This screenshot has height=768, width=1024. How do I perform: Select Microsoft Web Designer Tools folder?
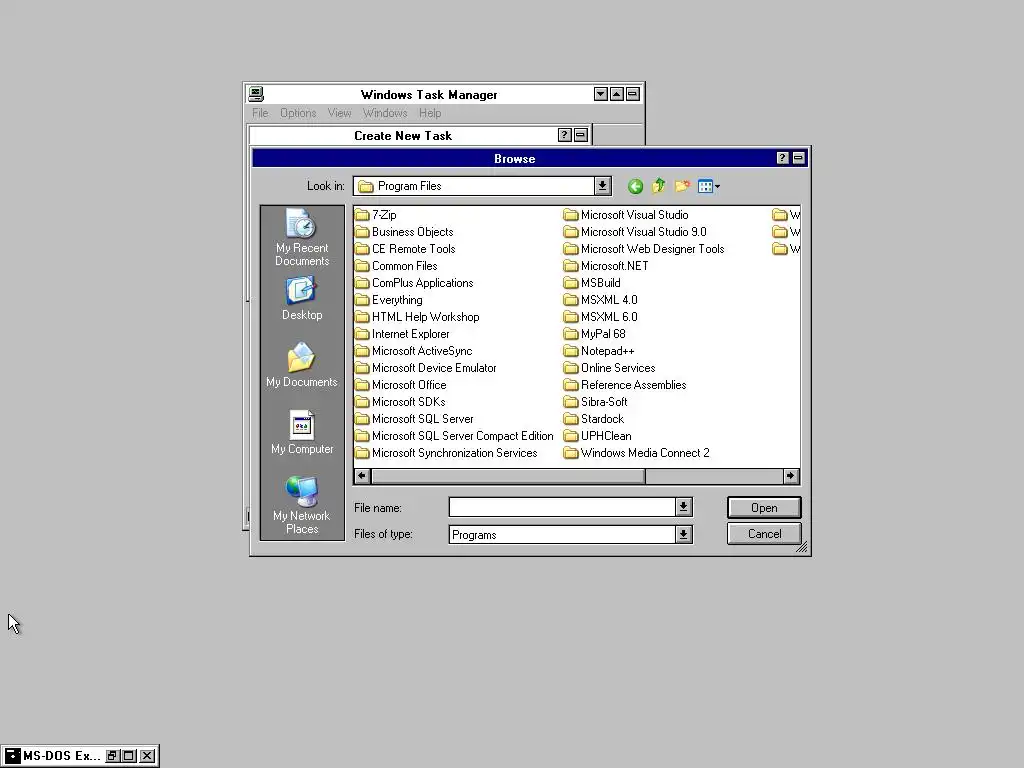645,249
